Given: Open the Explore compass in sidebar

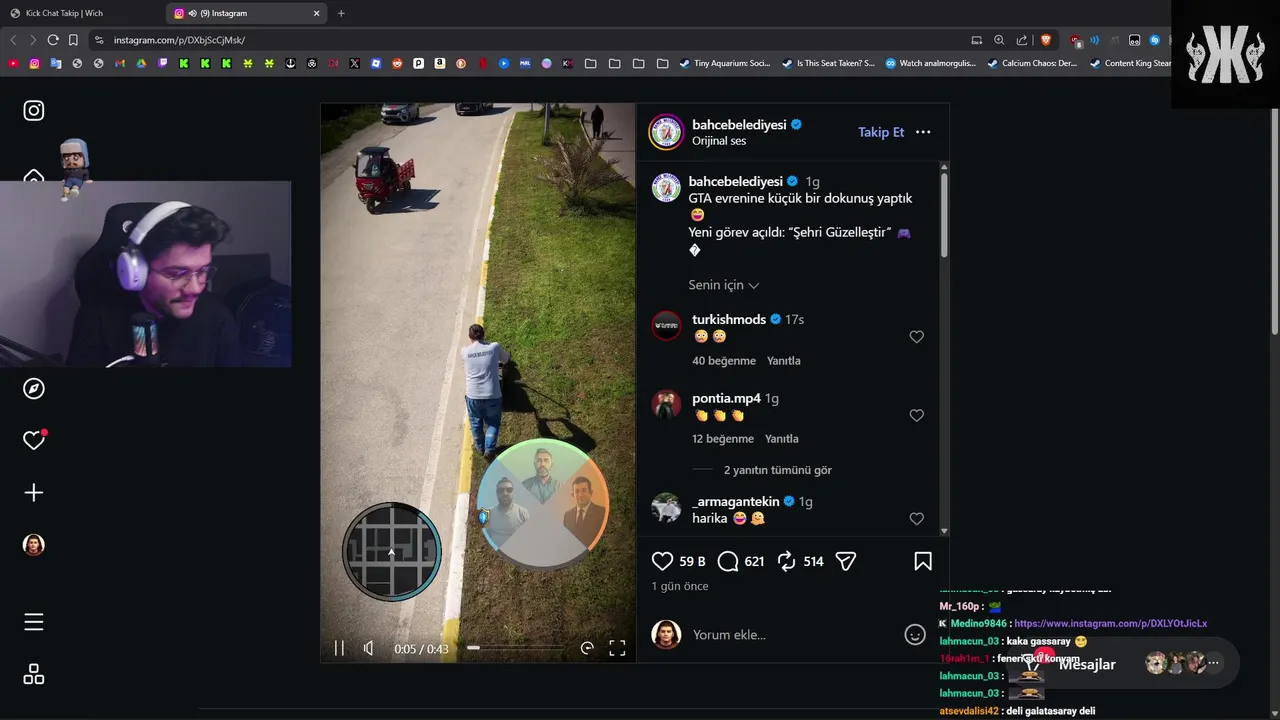Looking at the screenshot, I should point(34,389).
